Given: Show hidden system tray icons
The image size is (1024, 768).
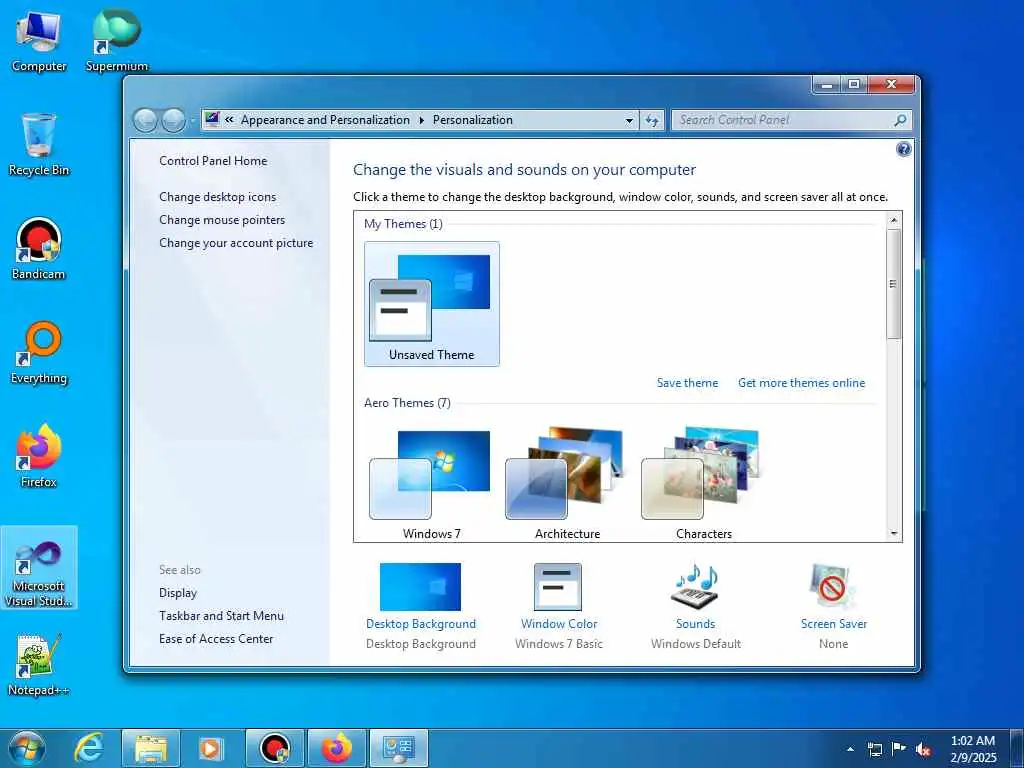Looking at the screenshot, I should (850, 749).
